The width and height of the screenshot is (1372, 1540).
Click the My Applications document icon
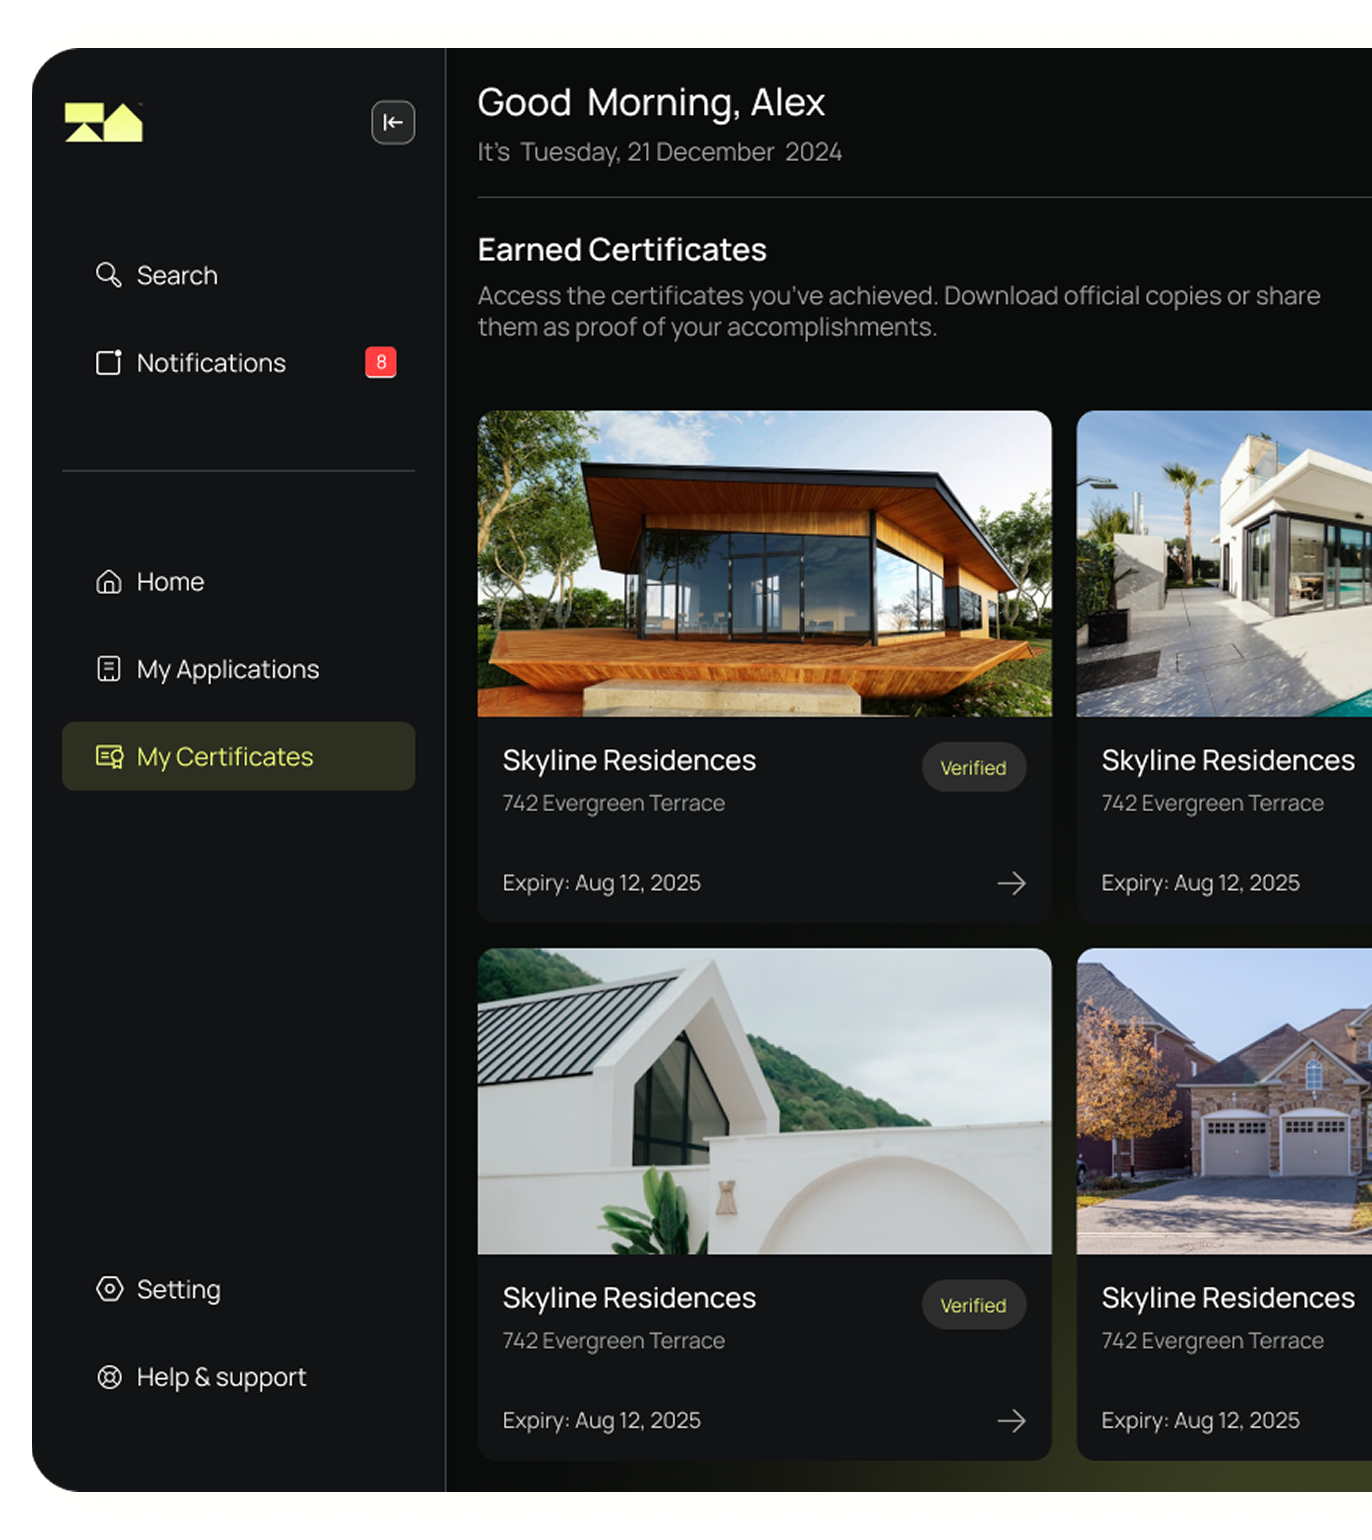(108, 669)
